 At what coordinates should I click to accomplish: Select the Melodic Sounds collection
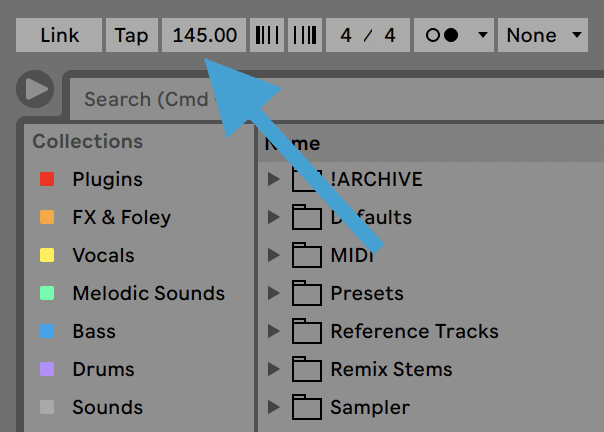(148, 293)
